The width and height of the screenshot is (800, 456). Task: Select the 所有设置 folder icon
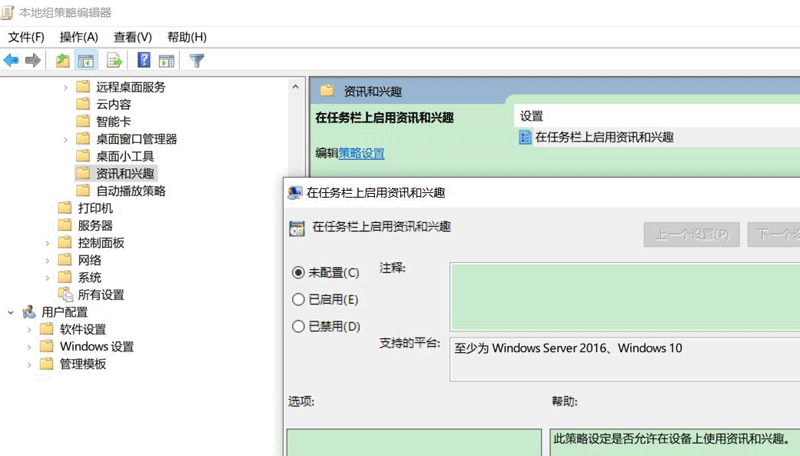pos(65,295)
